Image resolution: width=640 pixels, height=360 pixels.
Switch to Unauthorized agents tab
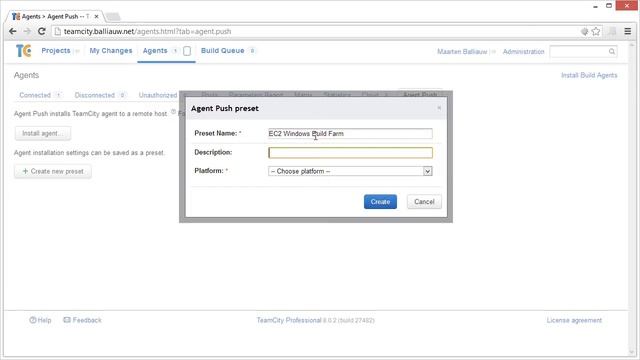pos(158,95)
